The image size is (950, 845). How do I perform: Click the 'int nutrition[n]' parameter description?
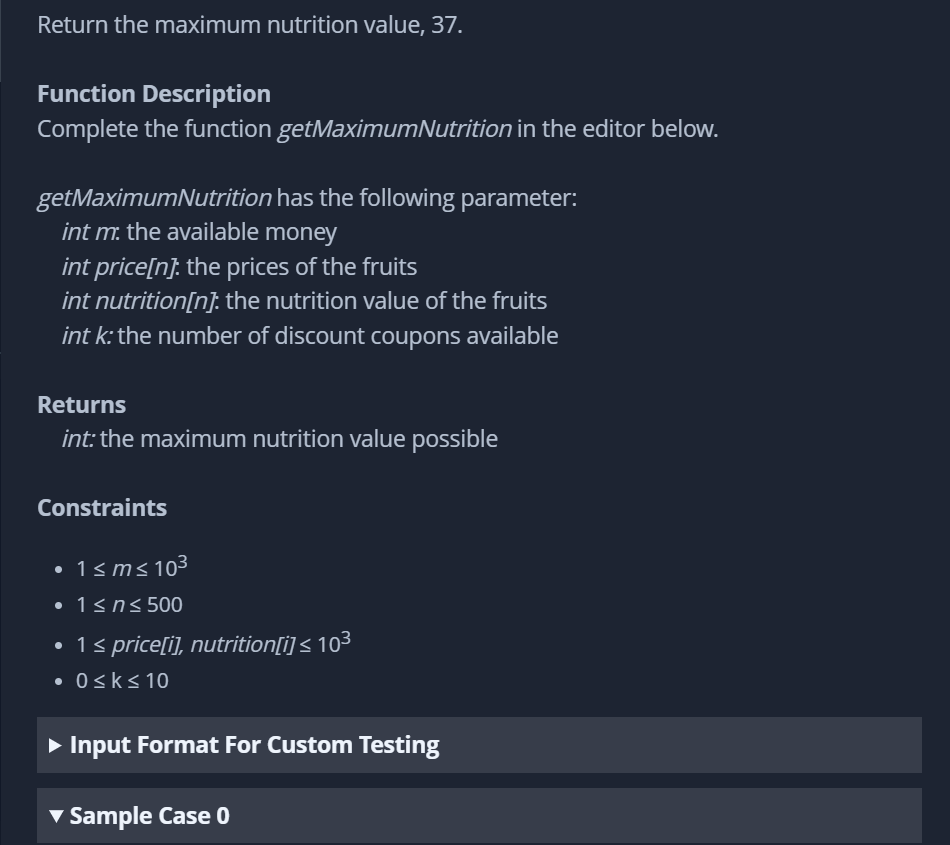tap(304, 301)
